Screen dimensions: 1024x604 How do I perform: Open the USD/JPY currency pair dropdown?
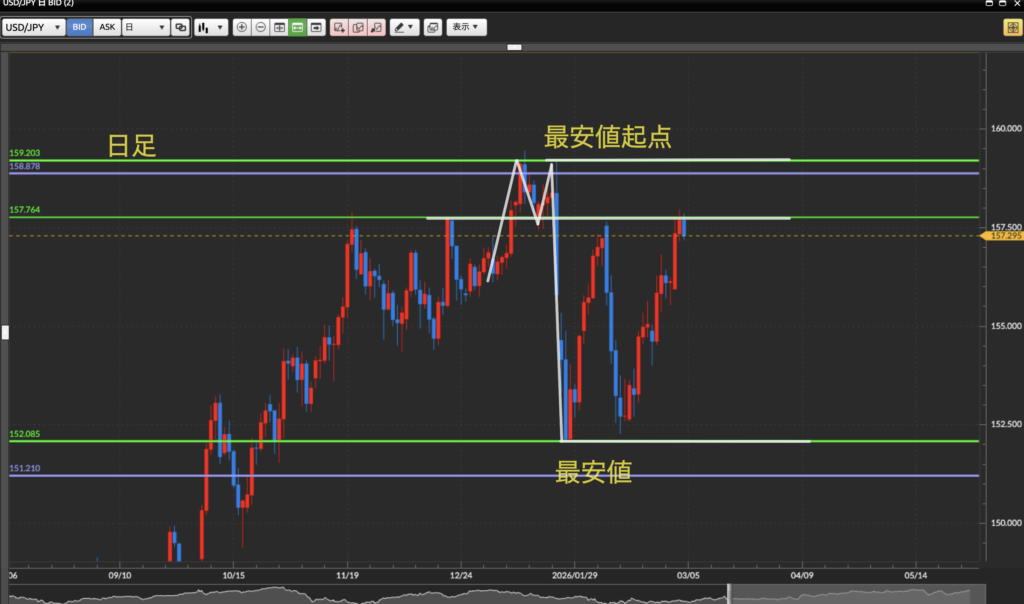tap(34, 28)
